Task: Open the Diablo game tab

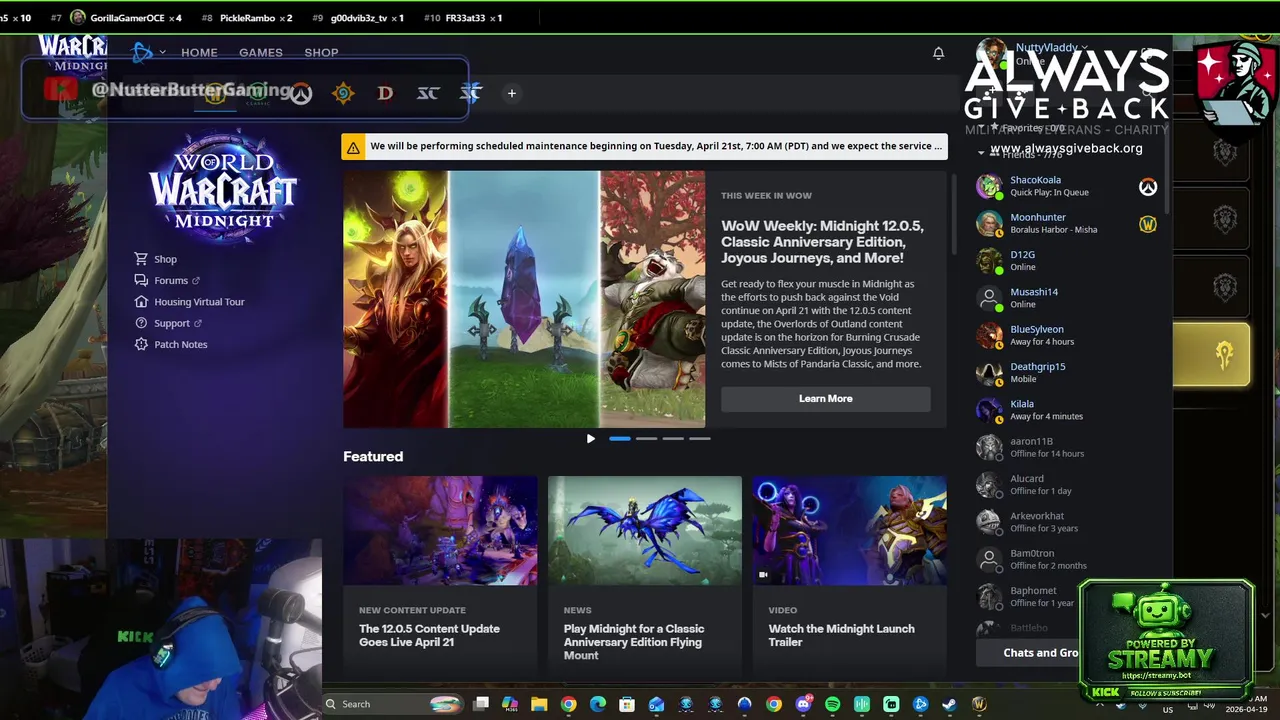Action: (x=385, y=94)
